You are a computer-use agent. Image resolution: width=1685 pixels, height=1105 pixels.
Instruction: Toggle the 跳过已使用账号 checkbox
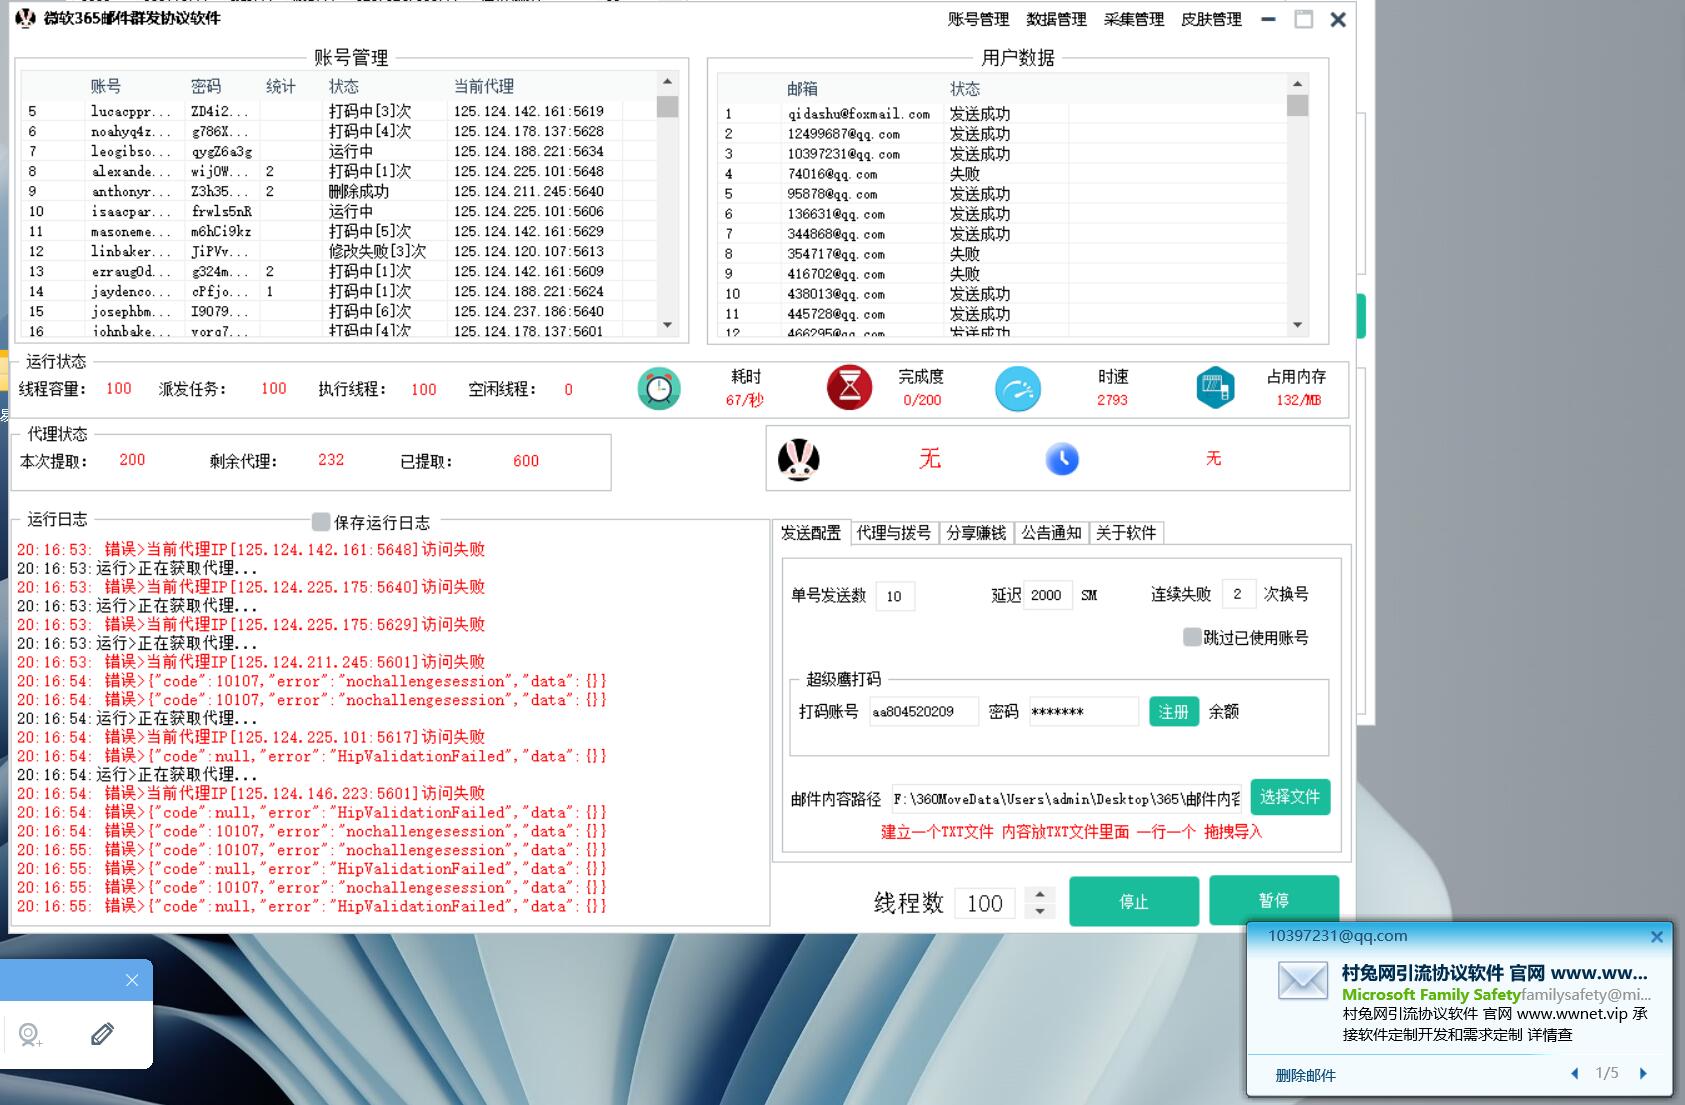click(x=1192, y=637)
